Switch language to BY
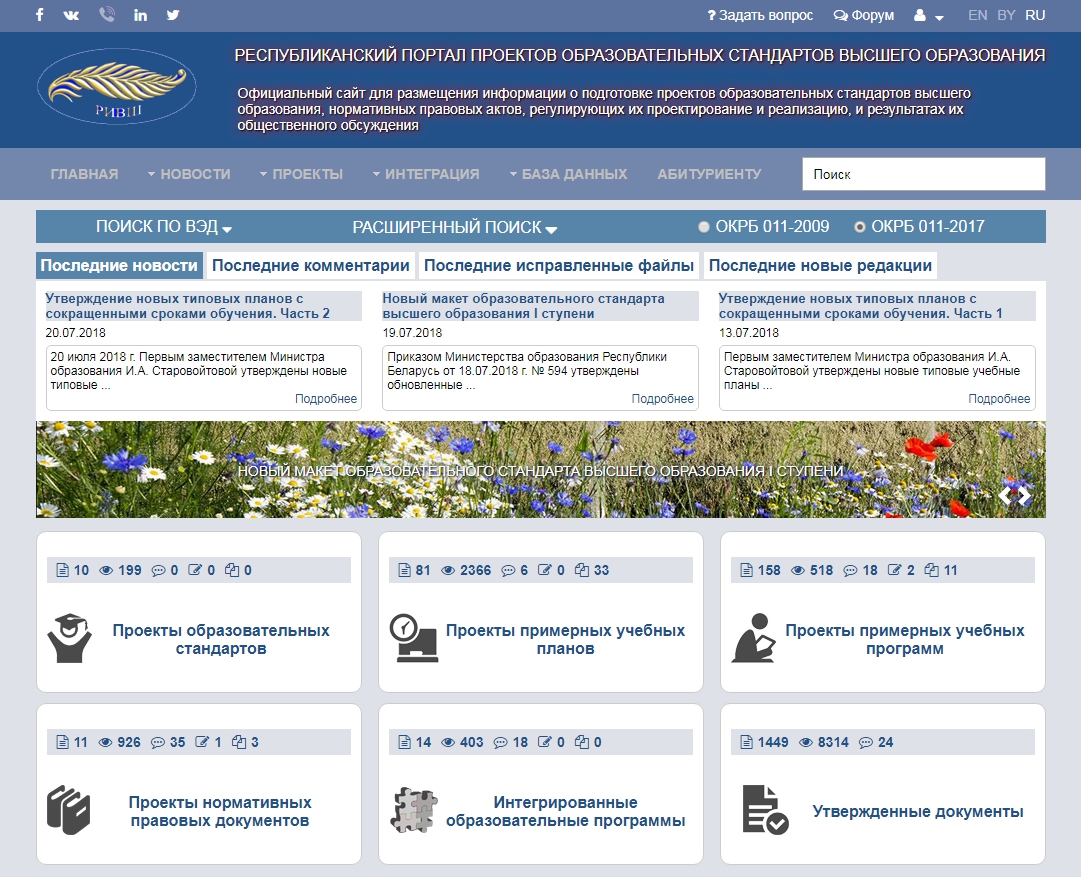Image resolution: width=1081 pixels, height=877 pixels. [1007, 15]
